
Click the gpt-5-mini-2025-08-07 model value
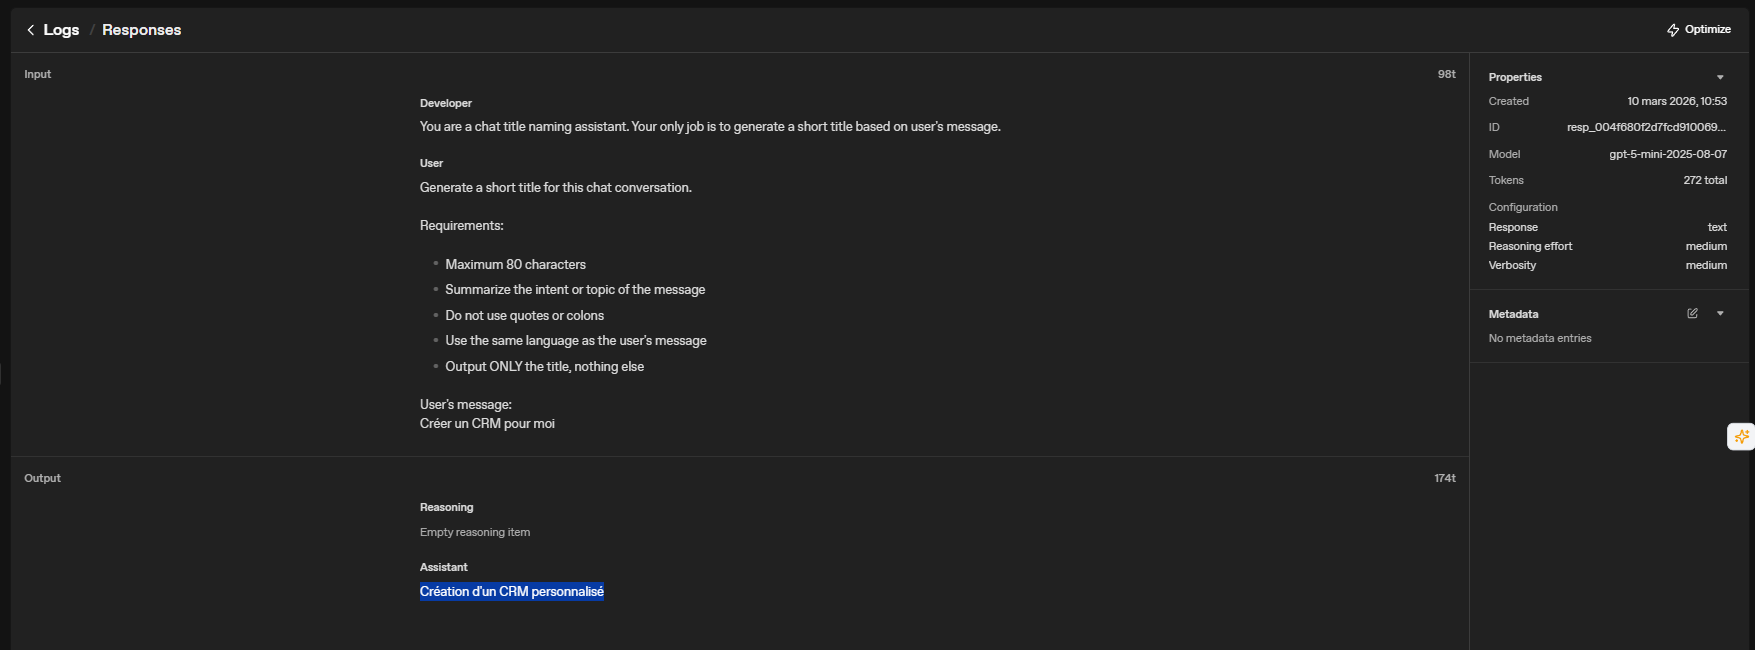(1667, 154)
